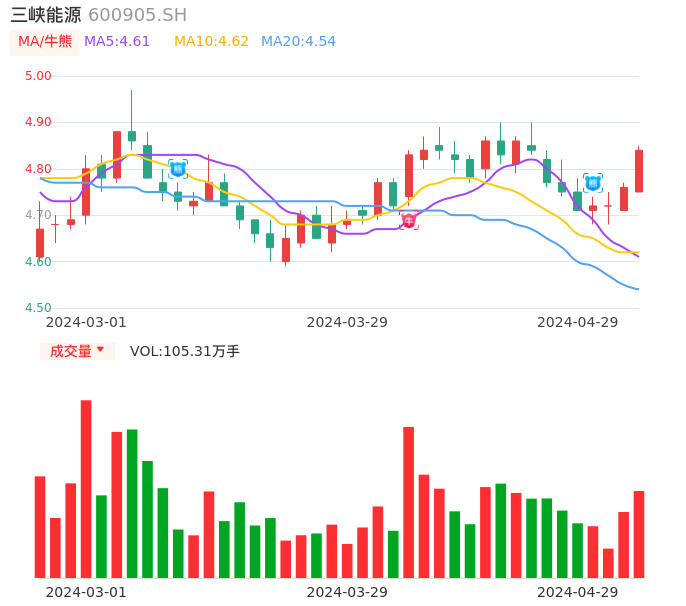This screenshot has height=606, width=686.
Task: Toggle the MA10 yellow line legend
Action: (x=211, y=42)
